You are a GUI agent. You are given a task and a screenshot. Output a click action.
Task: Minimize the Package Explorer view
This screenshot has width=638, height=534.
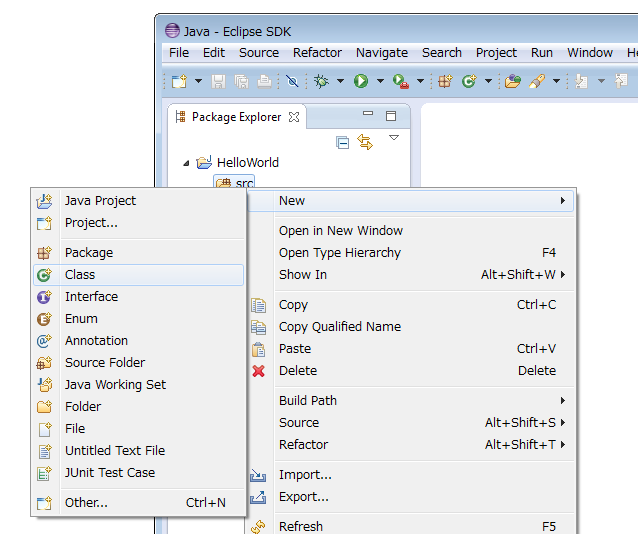point(368,114)
